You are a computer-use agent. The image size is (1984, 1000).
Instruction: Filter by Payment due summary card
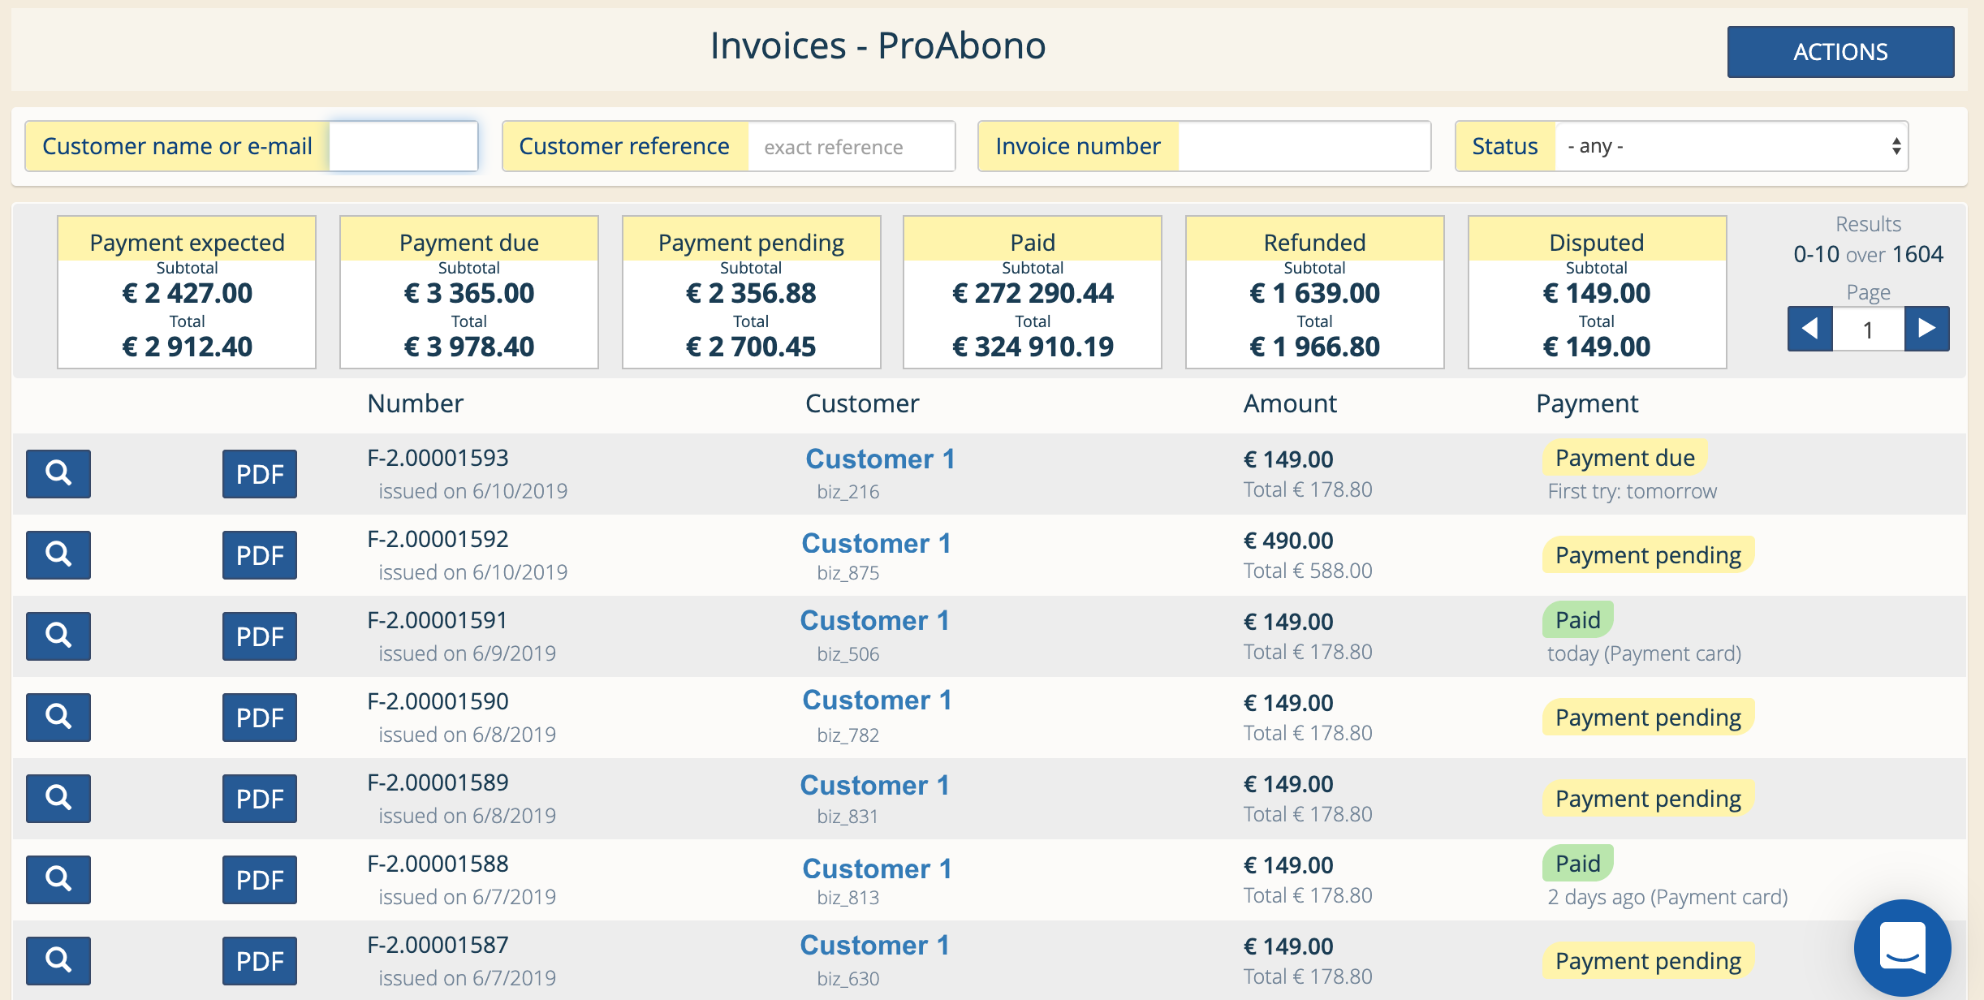click(x=469, y=292)
